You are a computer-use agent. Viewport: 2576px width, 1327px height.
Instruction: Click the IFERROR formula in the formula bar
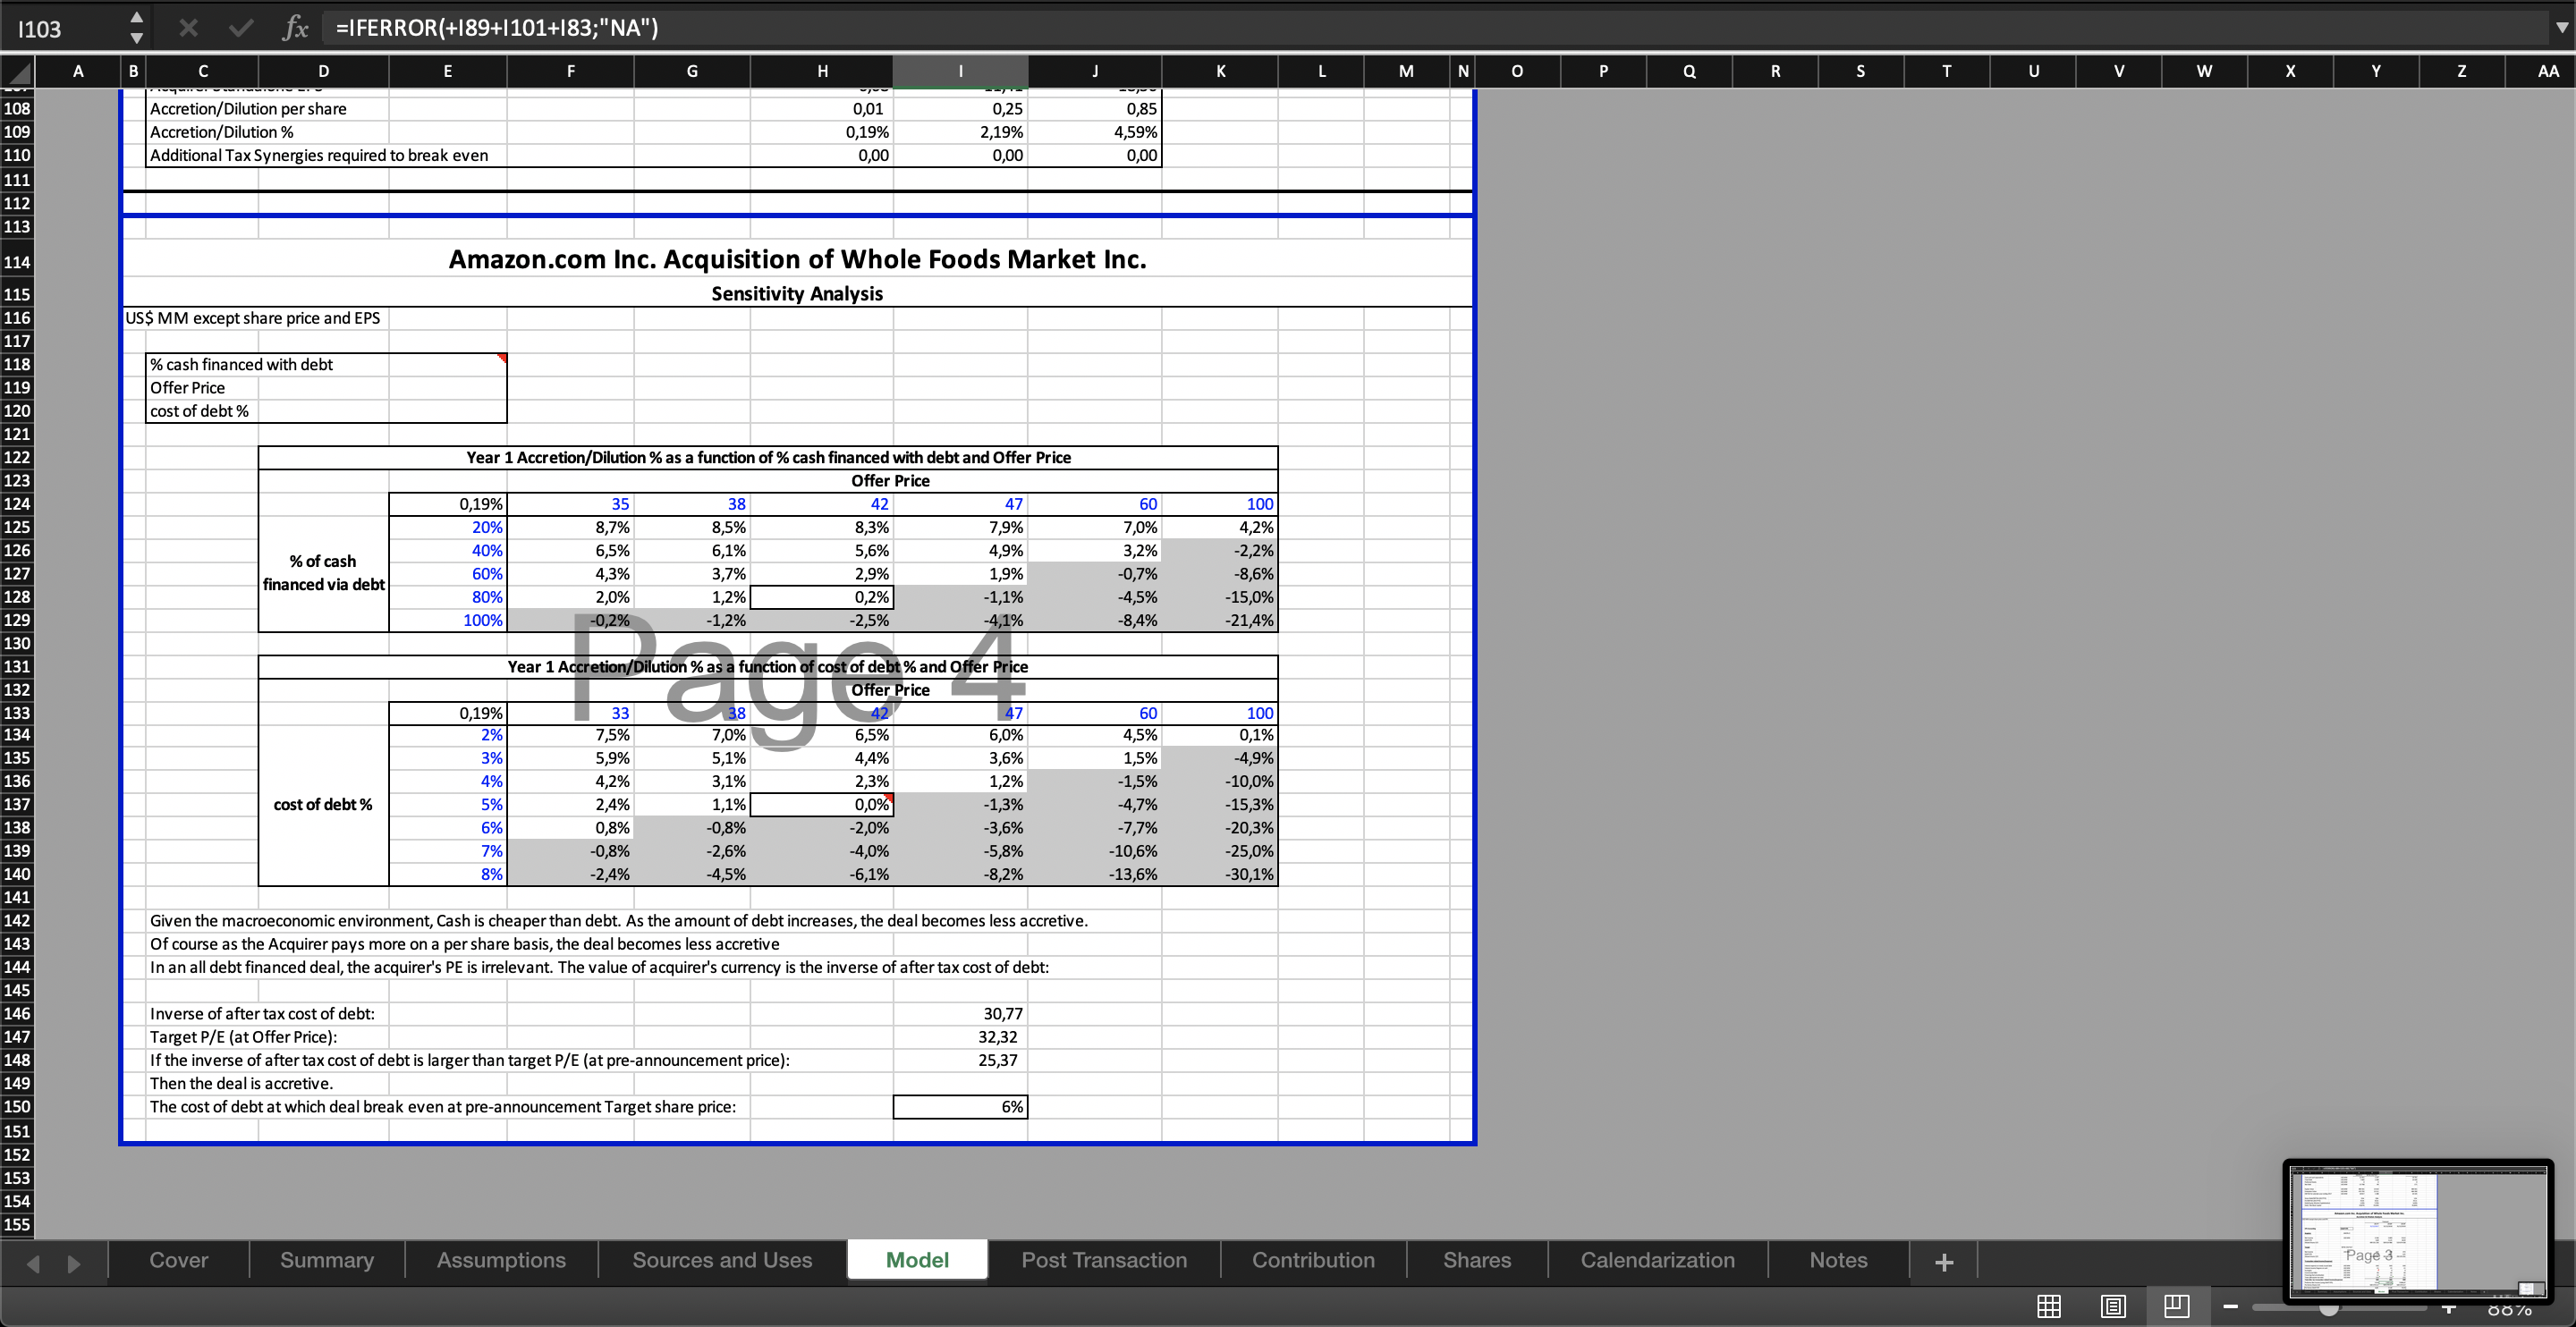497,28
